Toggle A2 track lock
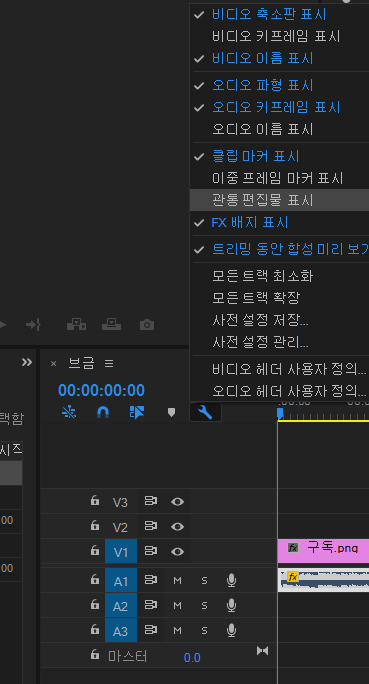The width and height of the screenshot is (369, 684). coord(95,604)
